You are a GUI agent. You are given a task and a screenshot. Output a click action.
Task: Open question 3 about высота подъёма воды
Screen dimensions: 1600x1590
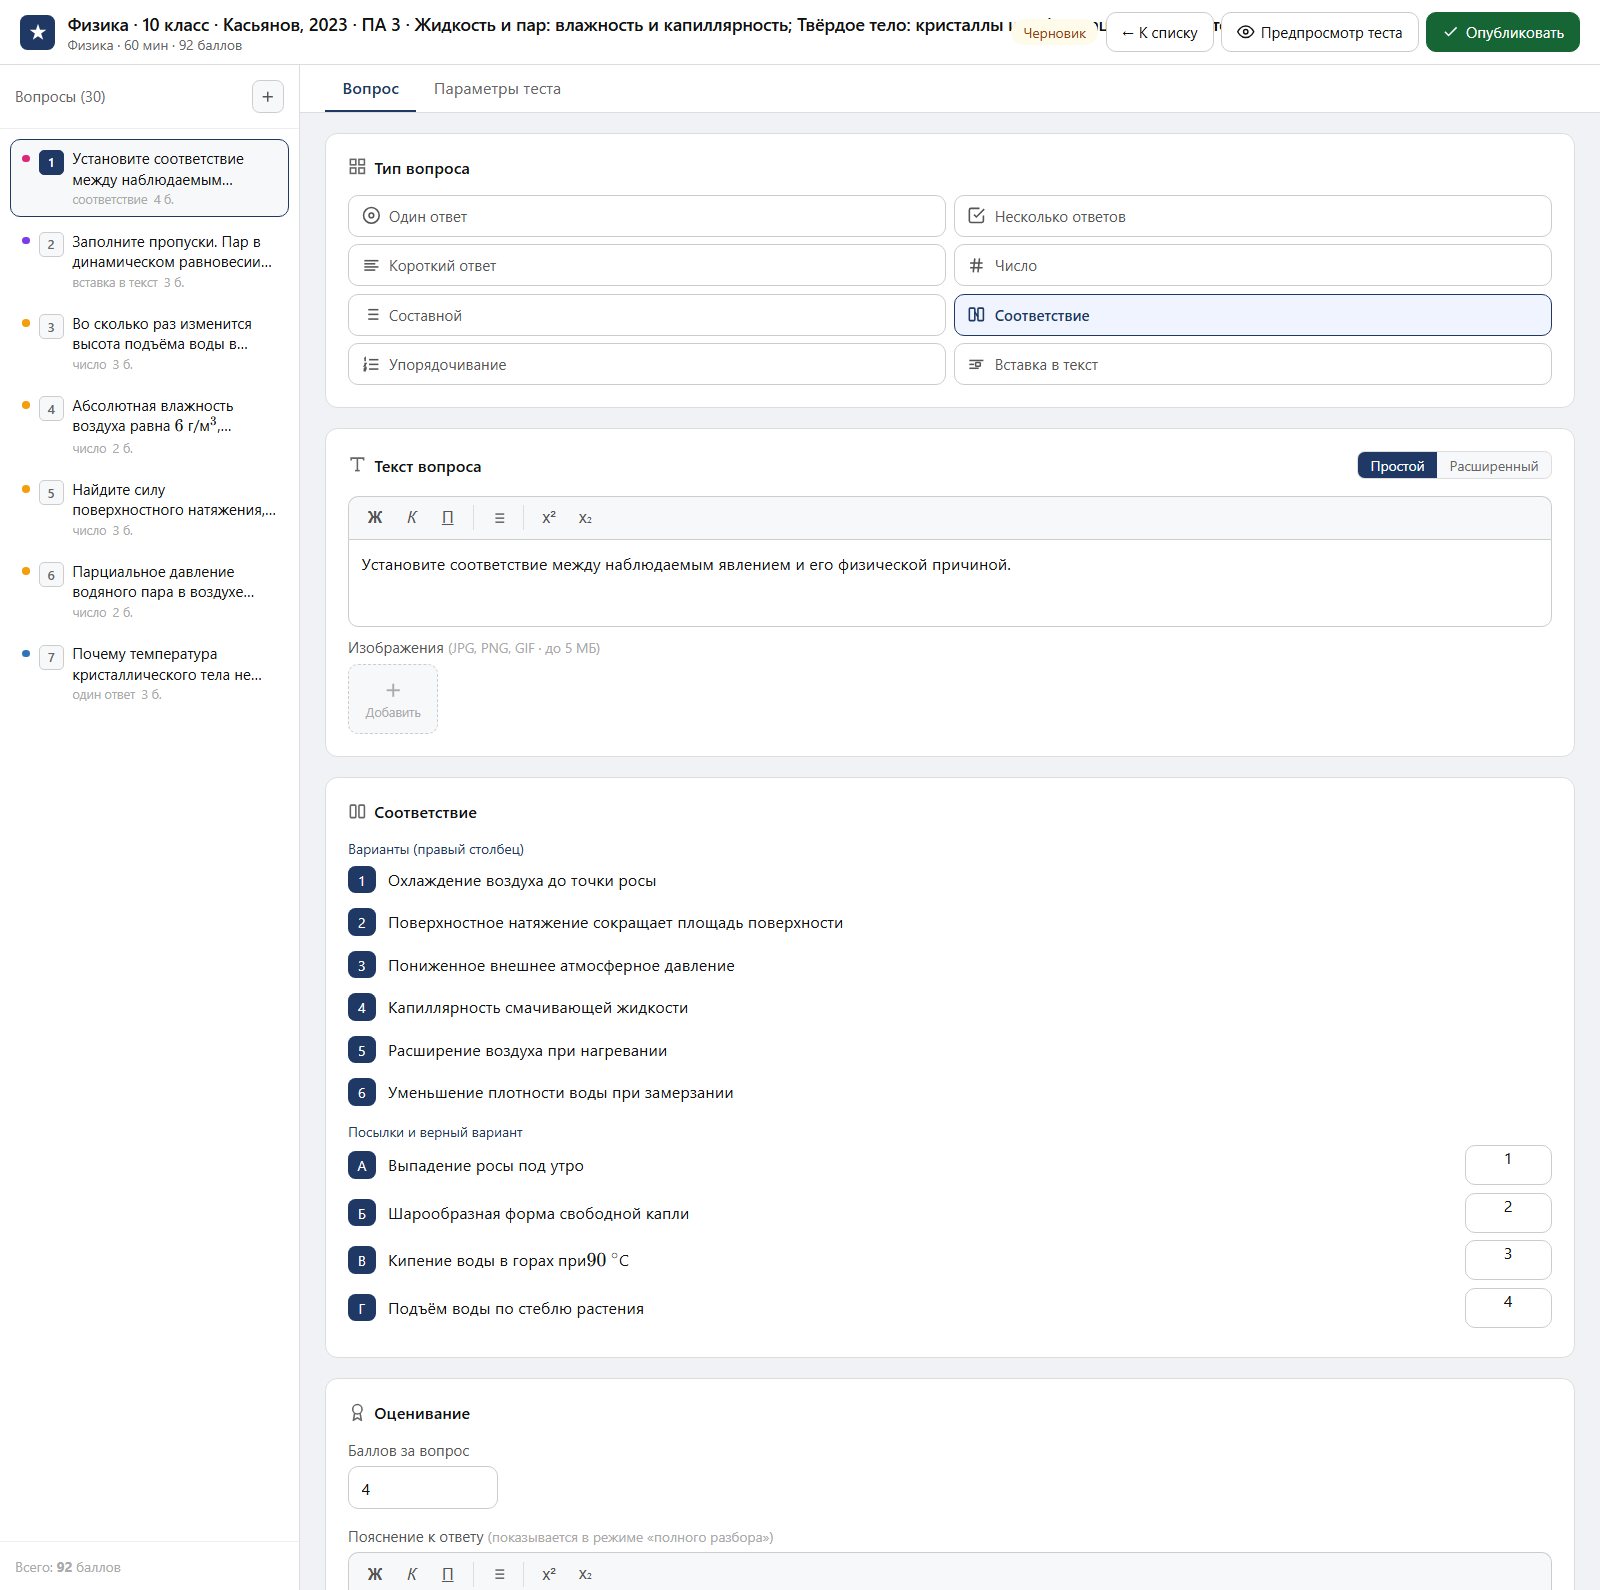coord(149,343)
